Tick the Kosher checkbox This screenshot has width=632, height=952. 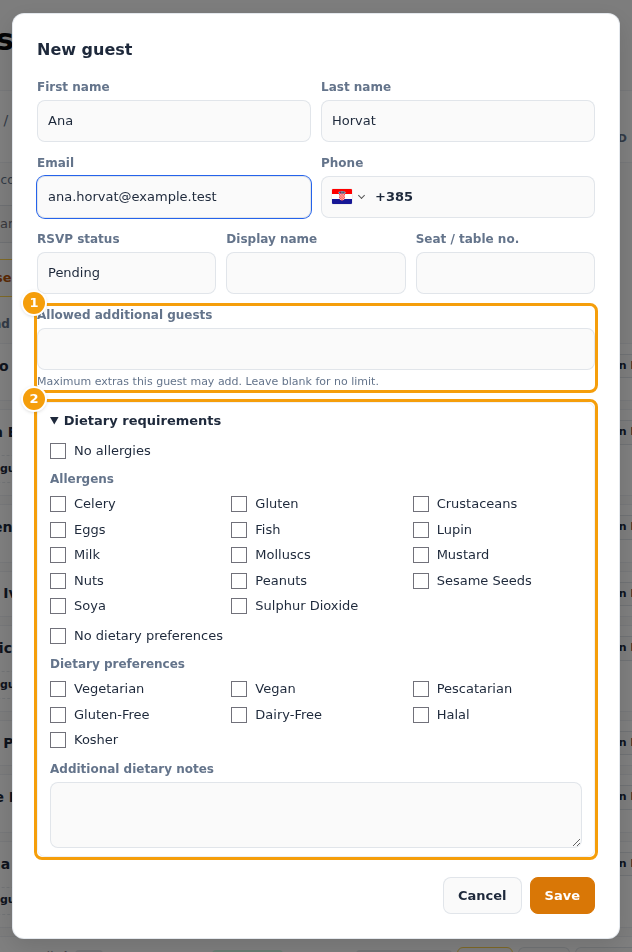pyautogui.click(x=58, y=740)
